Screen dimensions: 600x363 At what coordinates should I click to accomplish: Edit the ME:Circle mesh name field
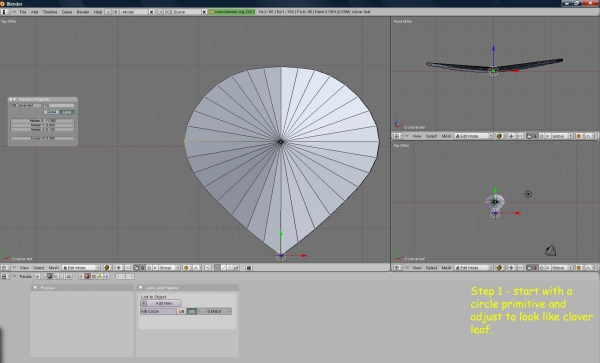[x=158, y=311]
